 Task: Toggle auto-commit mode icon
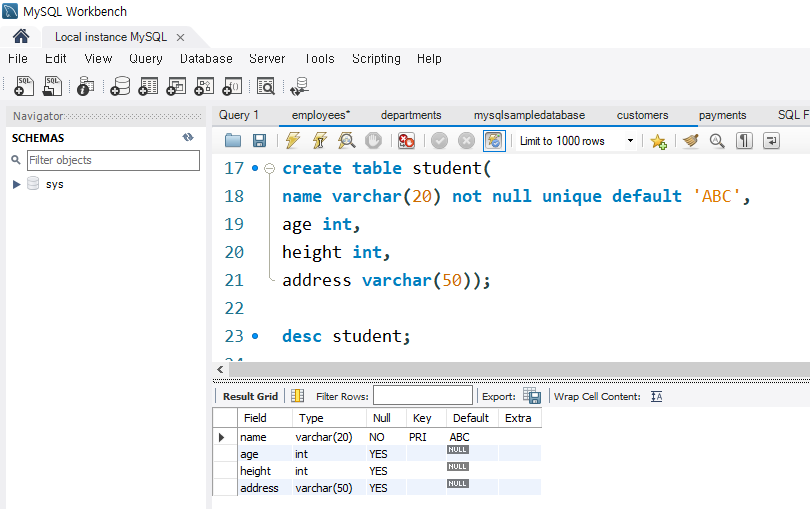[494, 141]
